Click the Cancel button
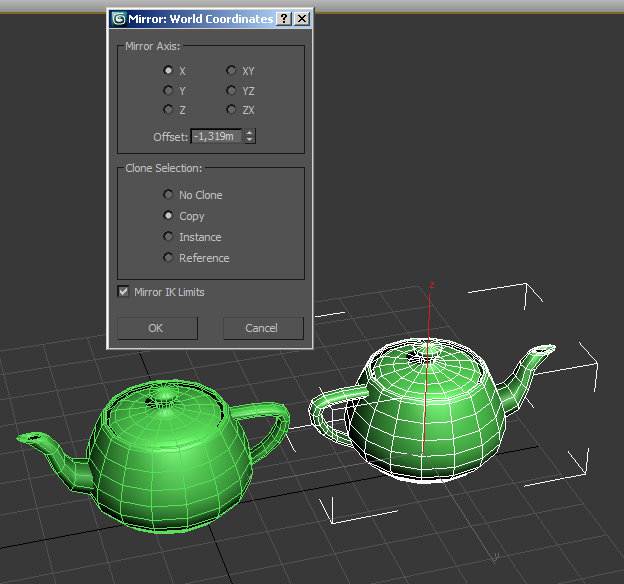 point(263,328)
